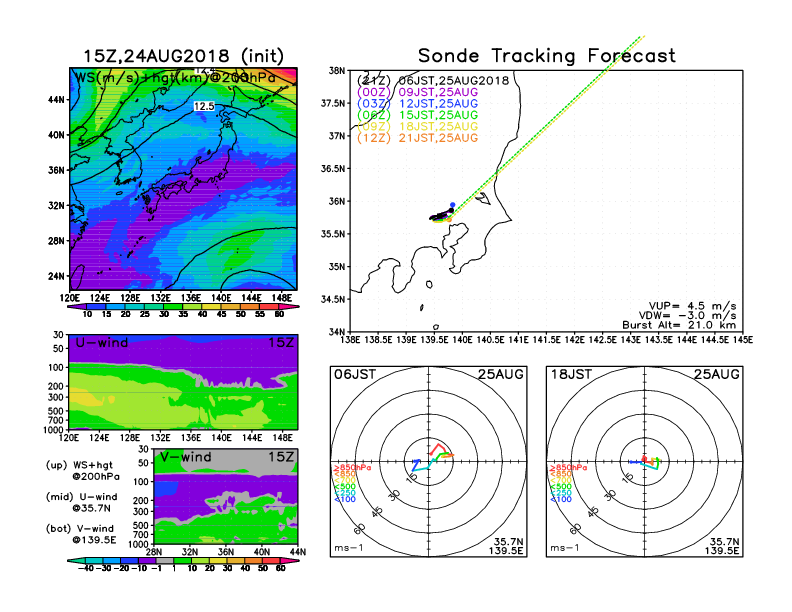Click the "(up) WS+hgt @200hPa" note
The width and height of the screenshot is (792, 612).
pyautogui.click(x=83, y=471)
